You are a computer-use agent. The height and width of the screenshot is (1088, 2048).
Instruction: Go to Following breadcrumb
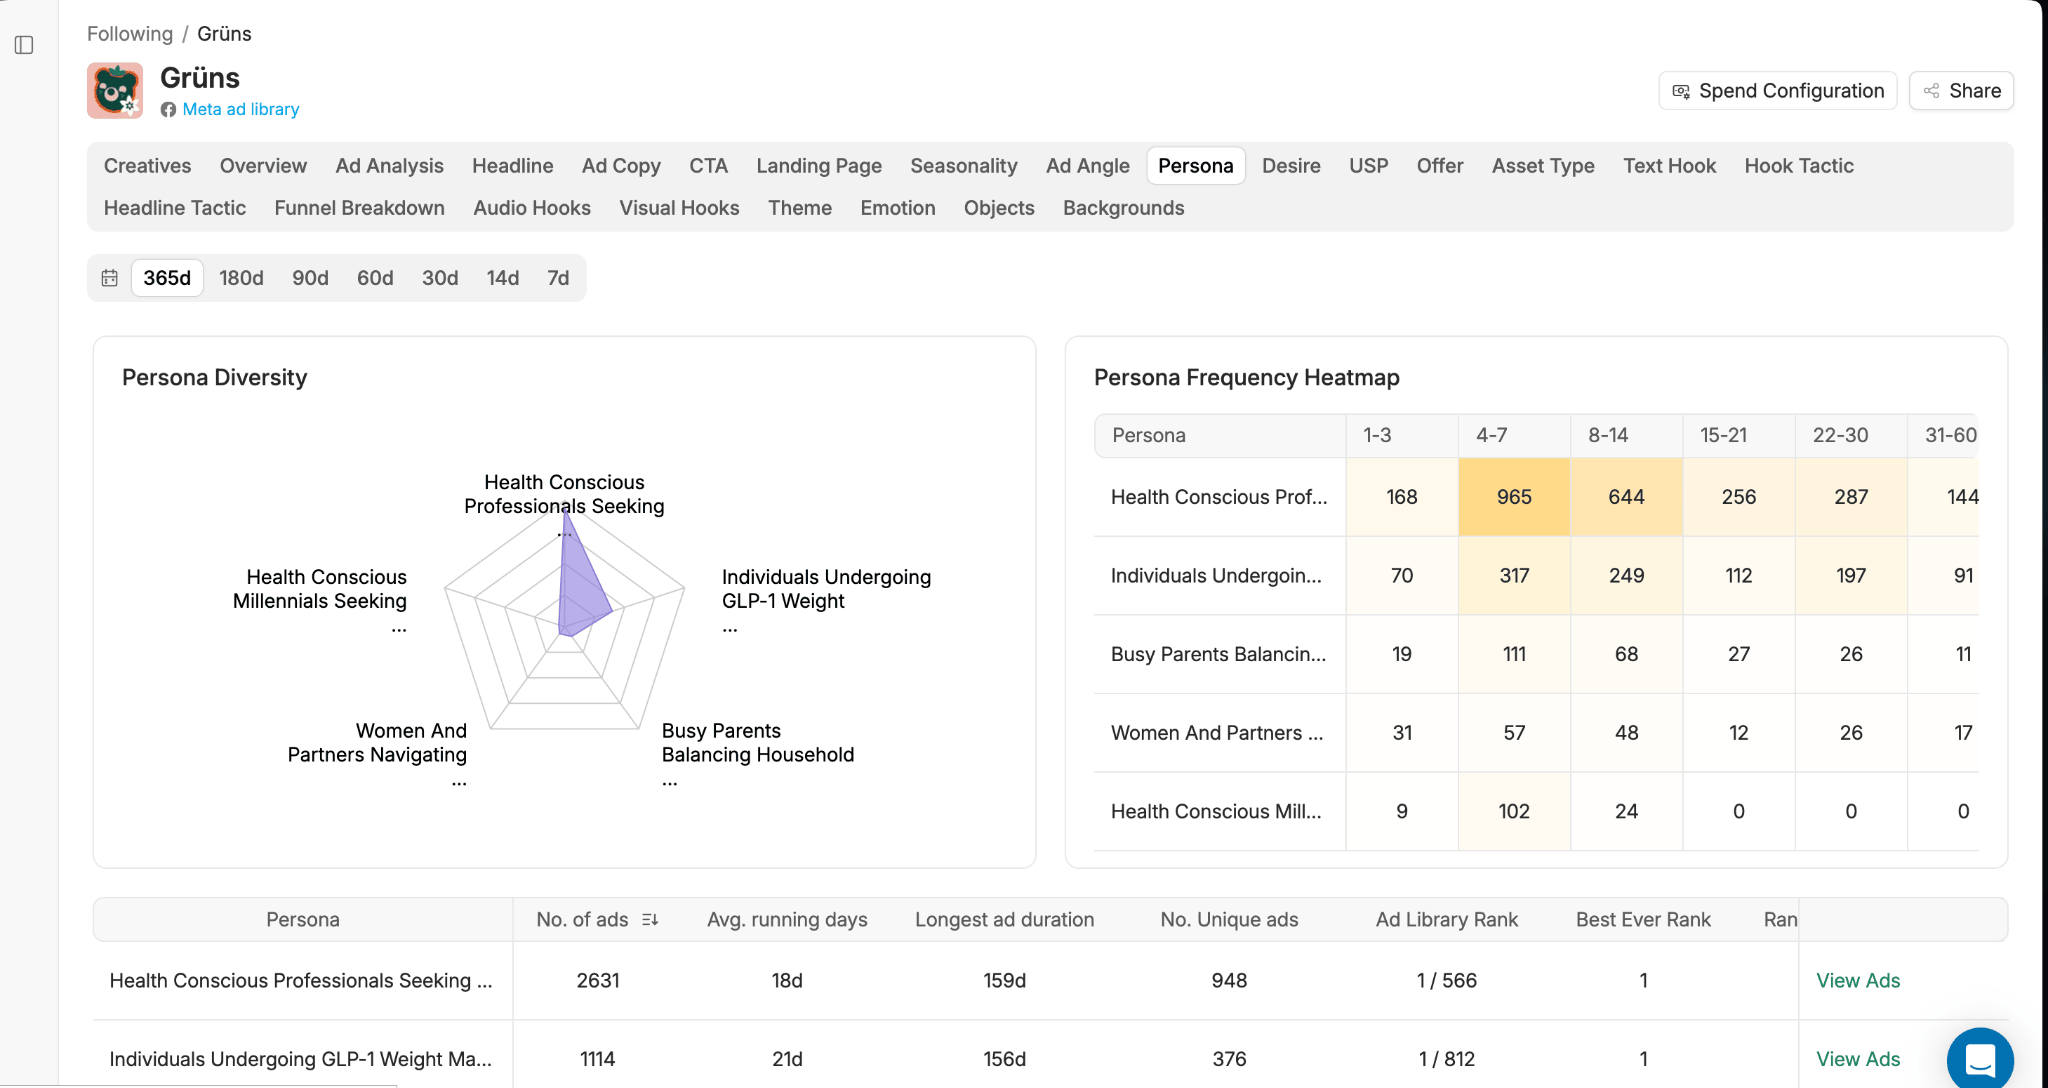pos(130,34)
